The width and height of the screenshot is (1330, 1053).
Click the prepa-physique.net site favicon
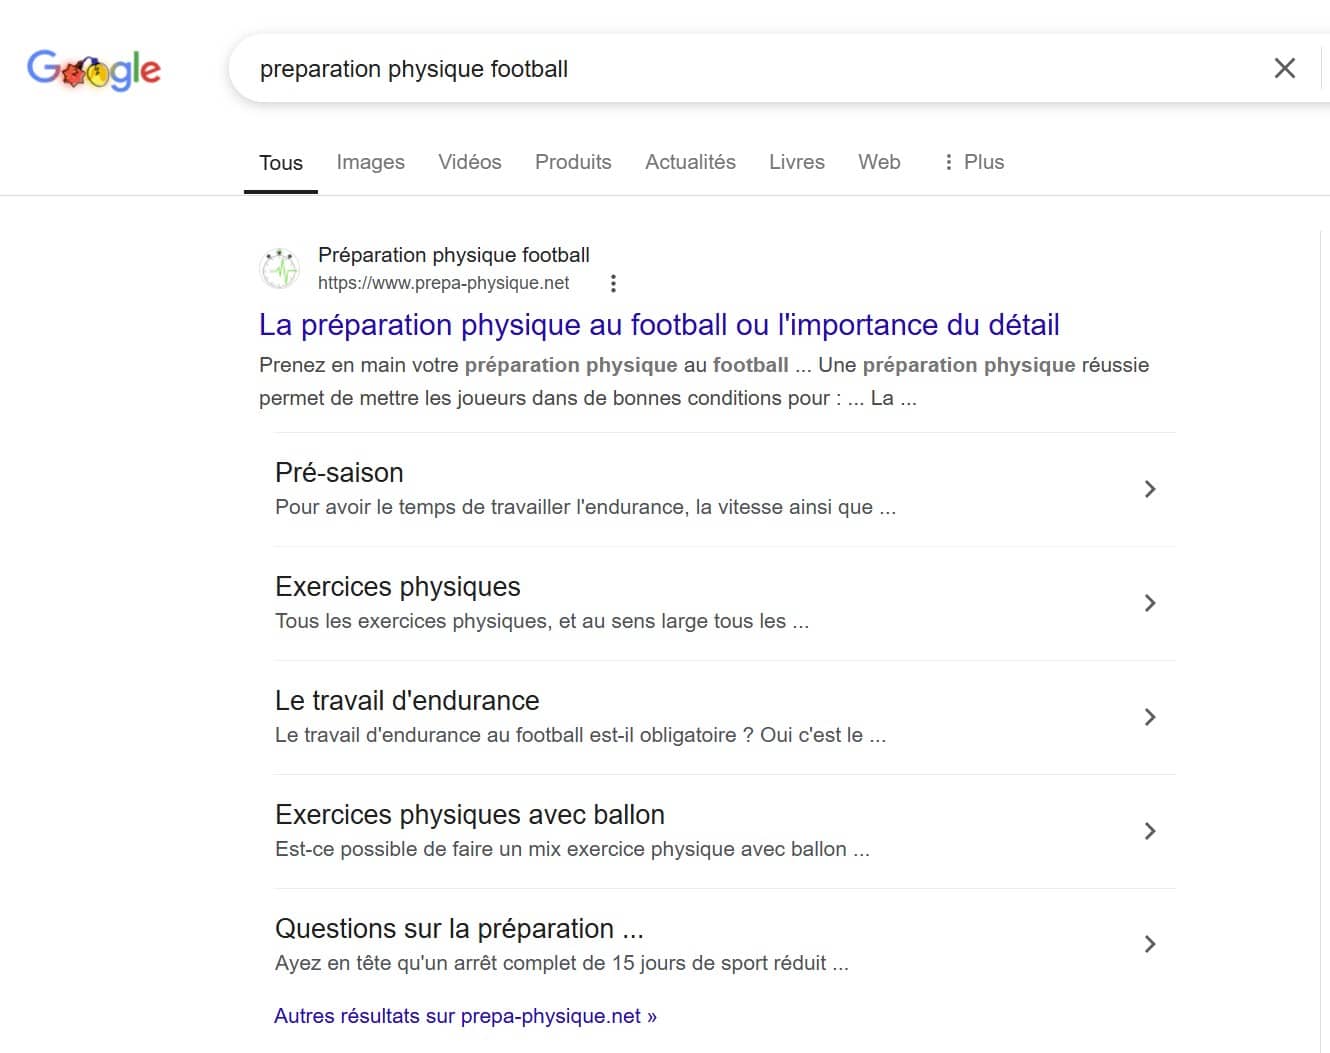280,268
